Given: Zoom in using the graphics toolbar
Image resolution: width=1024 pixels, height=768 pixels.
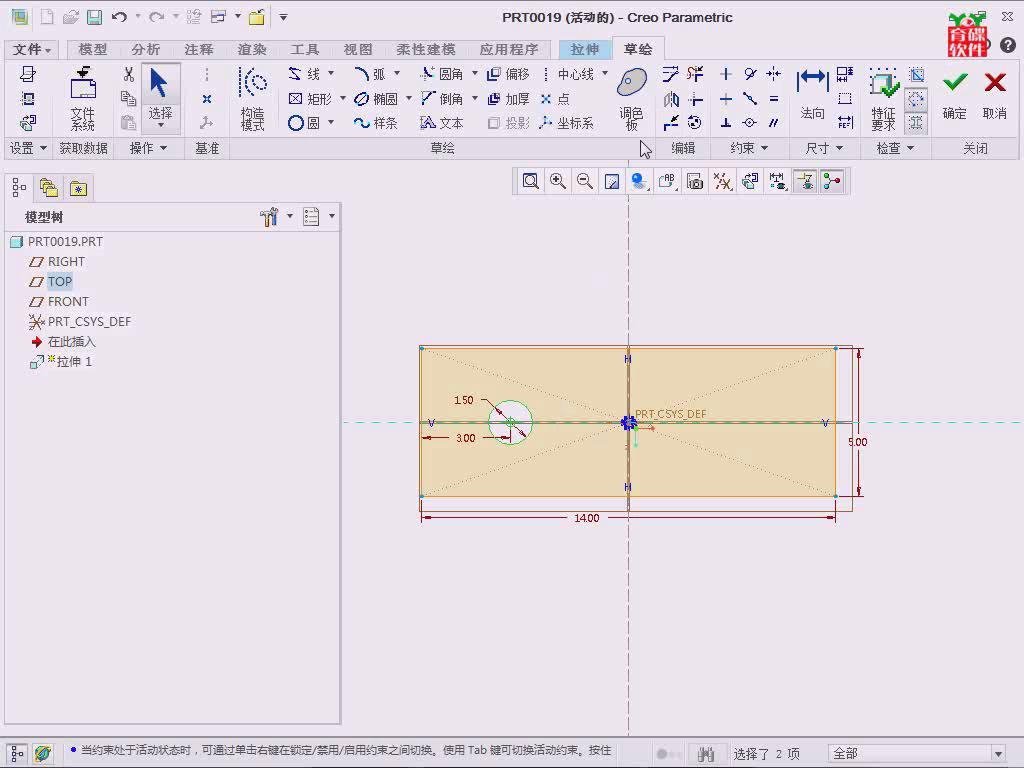Looking at the screenshot, I should [x=558, y=181].
